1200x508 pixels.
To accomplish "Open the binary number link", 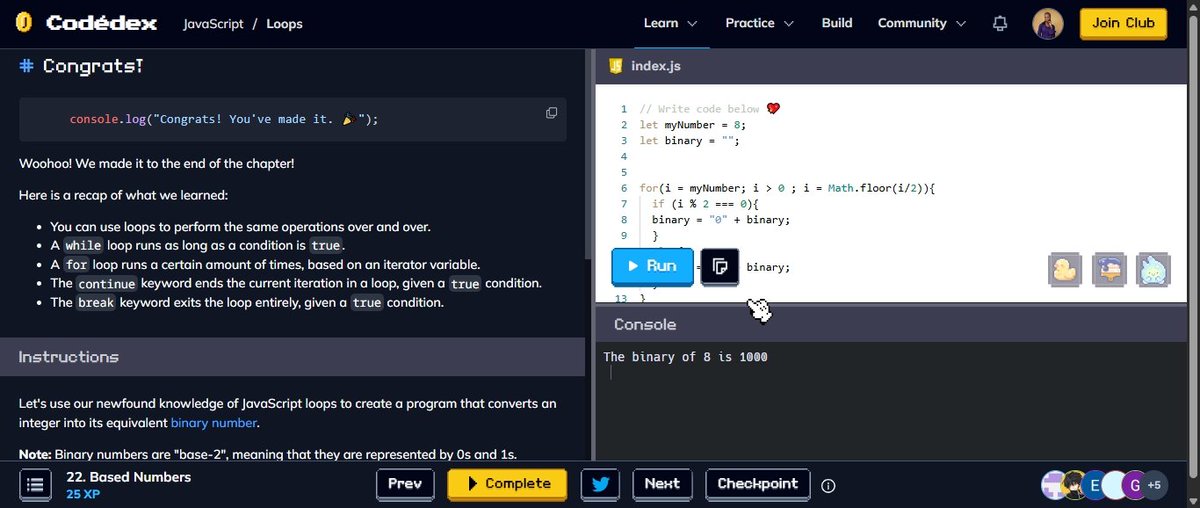I will pyautogui.click(x=214, y=423).
